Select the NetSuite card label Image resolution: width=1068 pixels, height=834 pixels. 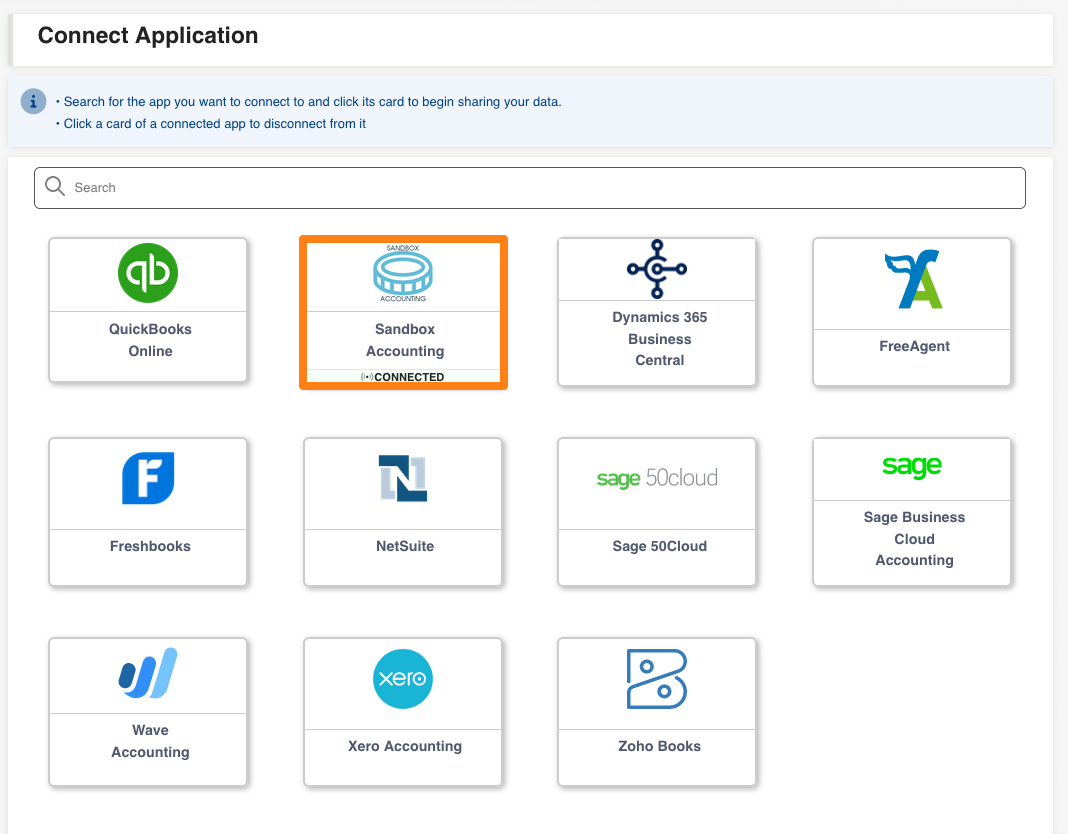[x=405, y=546]
